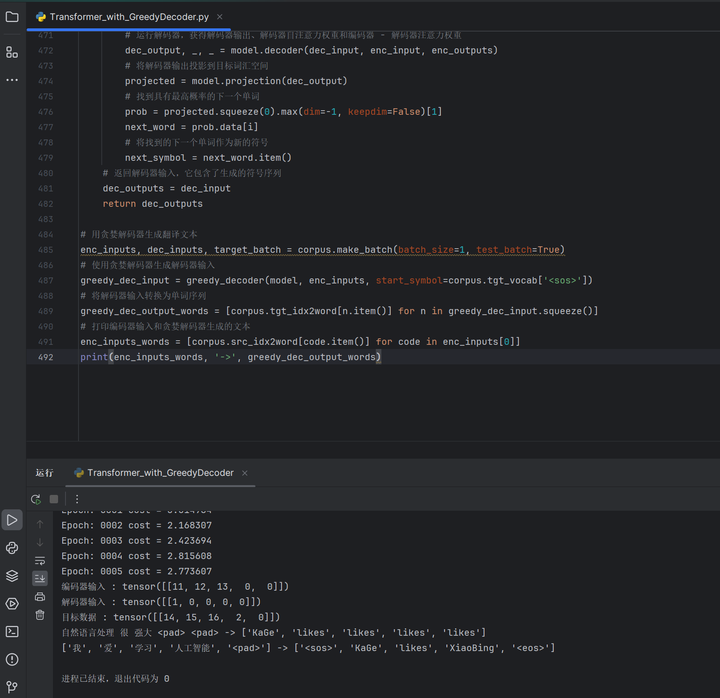Image resolution: width=720 pixels, height=698 pixels.
Task: Place cursor on line 492 print statement
Action: 231,357
